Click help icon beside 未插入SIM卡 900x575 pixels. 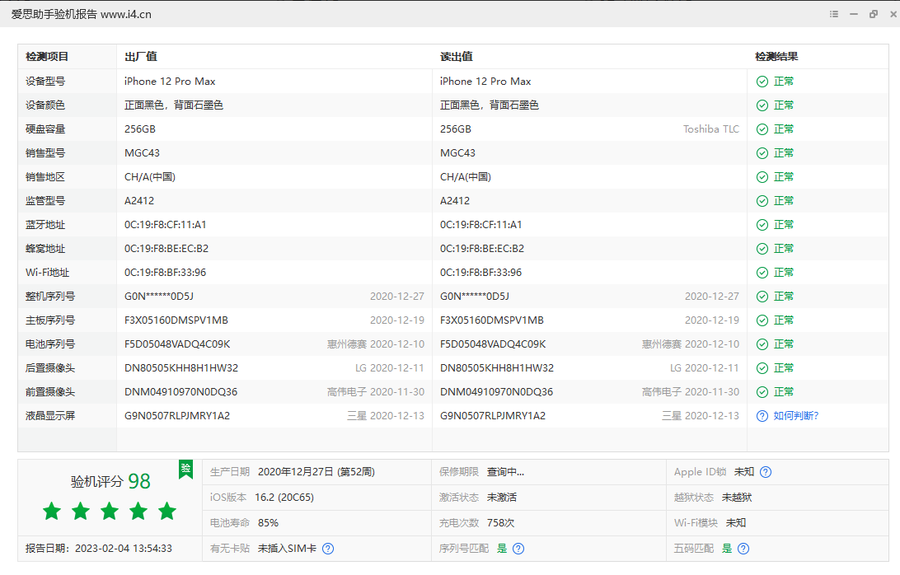click(x=327, y=548)
